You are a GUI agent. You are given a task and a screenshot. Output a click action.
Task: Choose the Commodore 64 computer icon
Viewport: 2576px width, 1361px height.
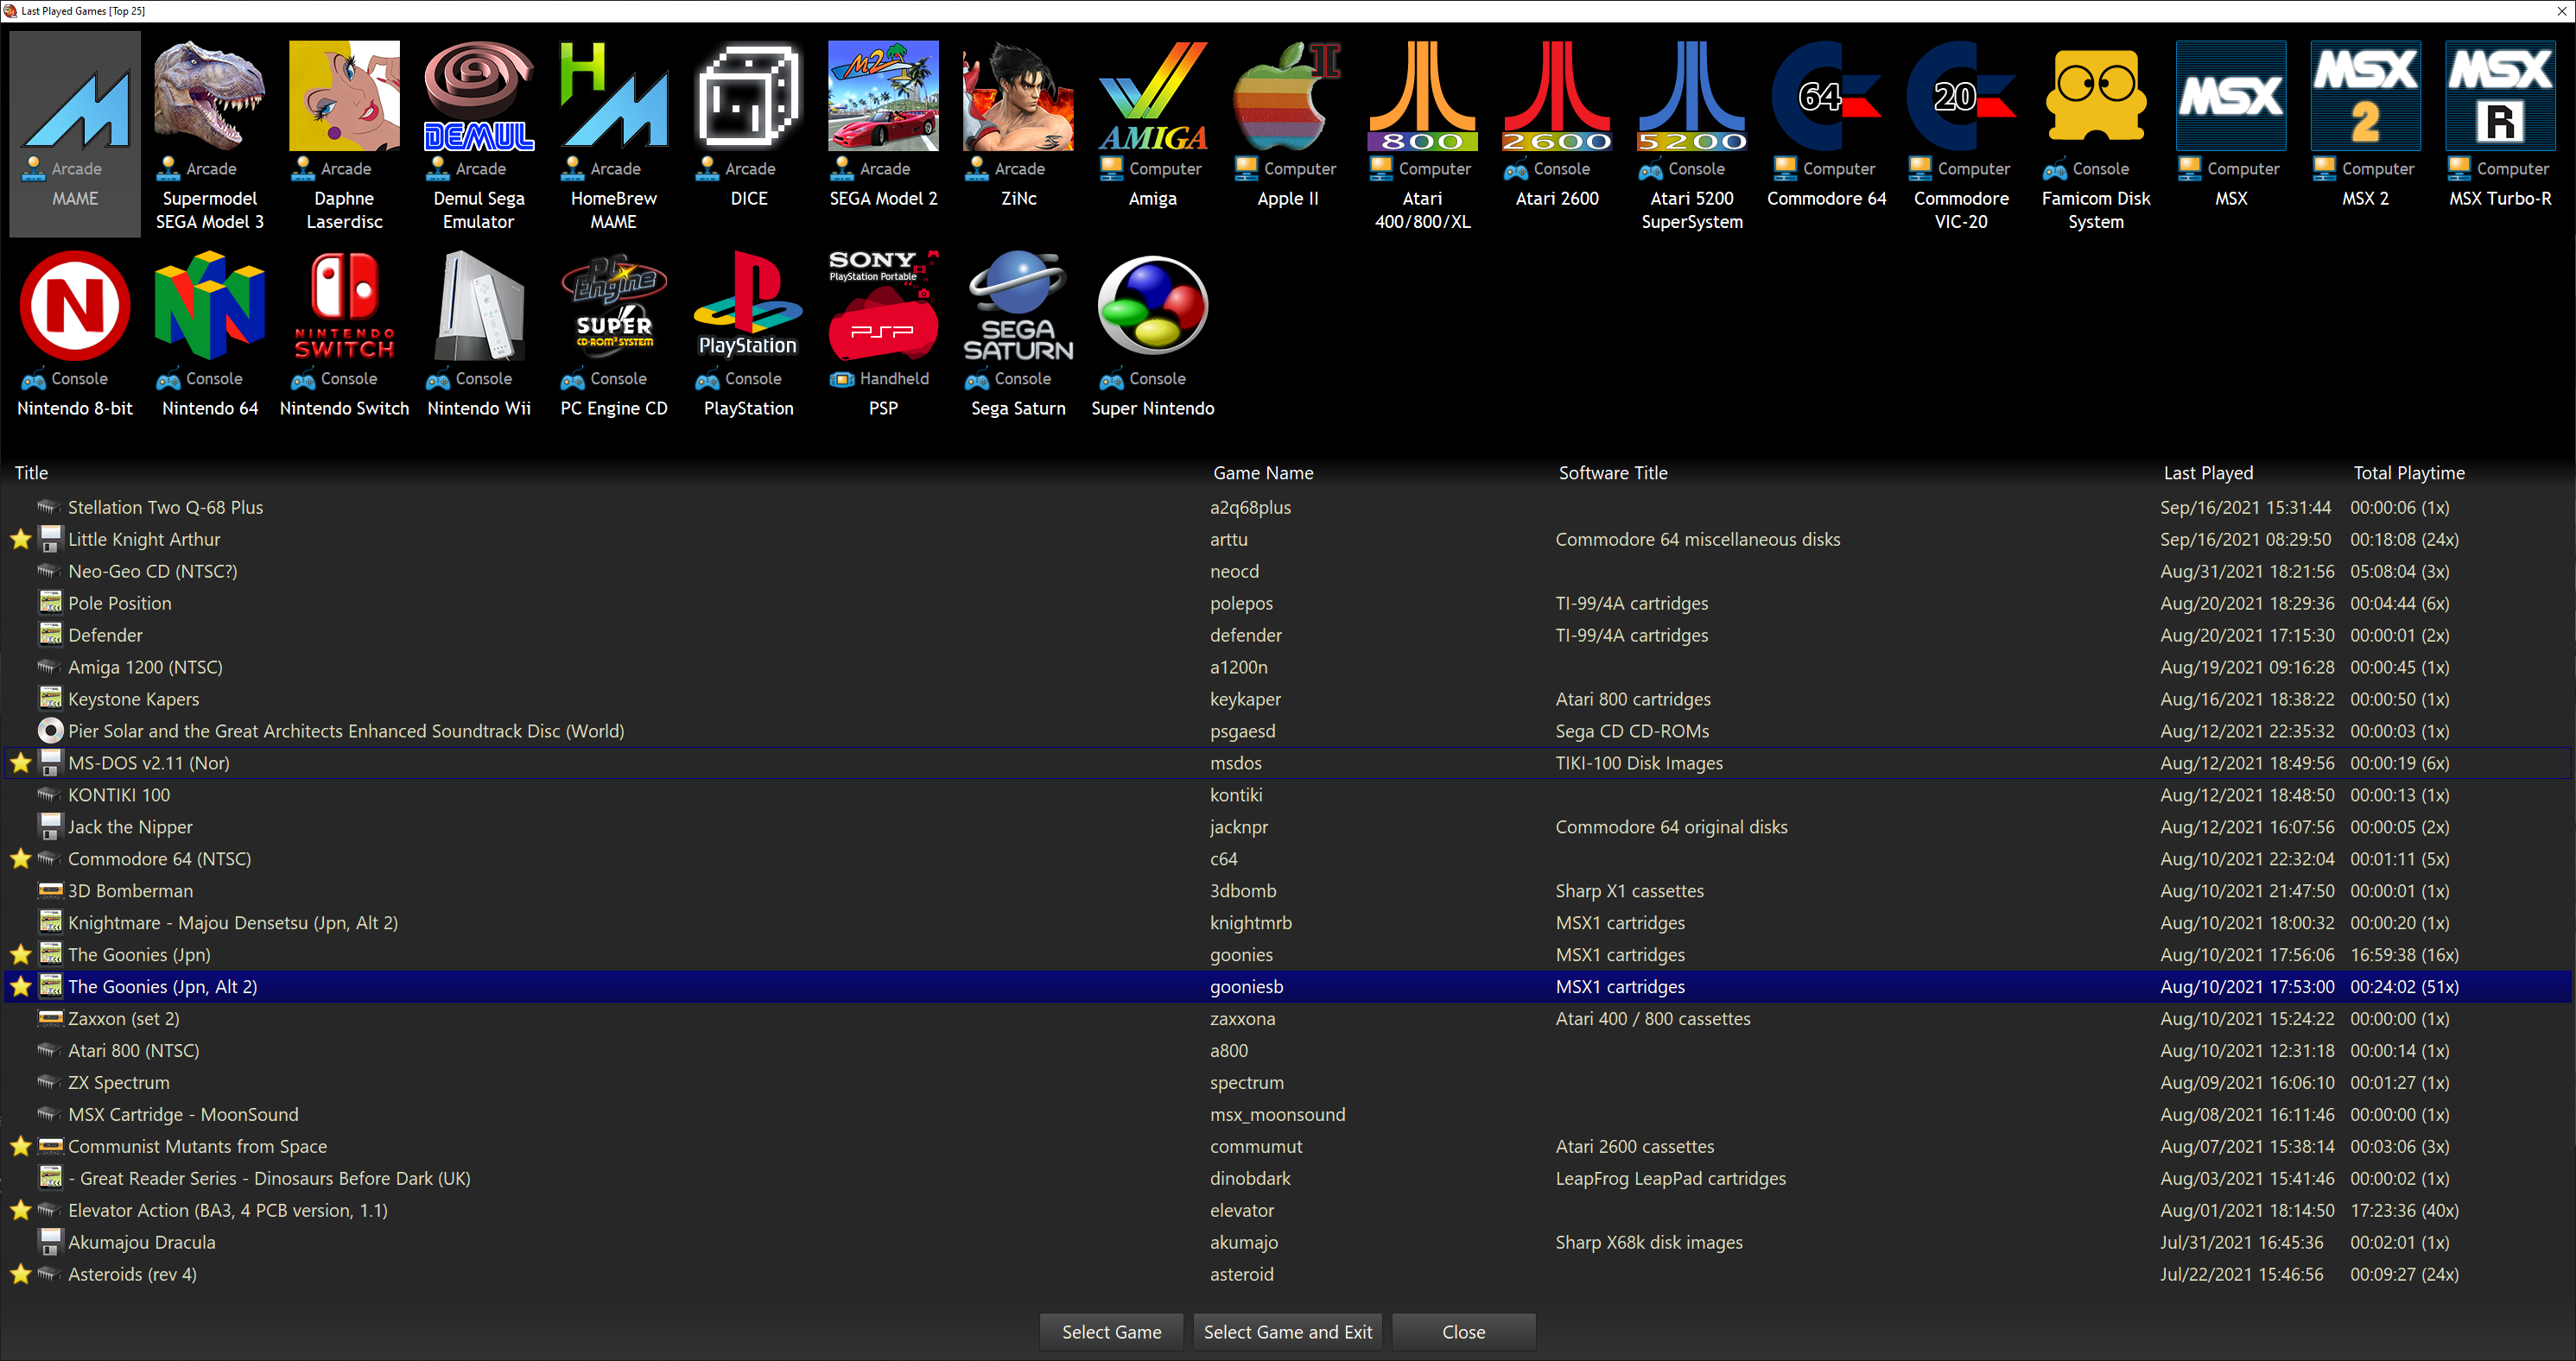[x=1826, y=97]
